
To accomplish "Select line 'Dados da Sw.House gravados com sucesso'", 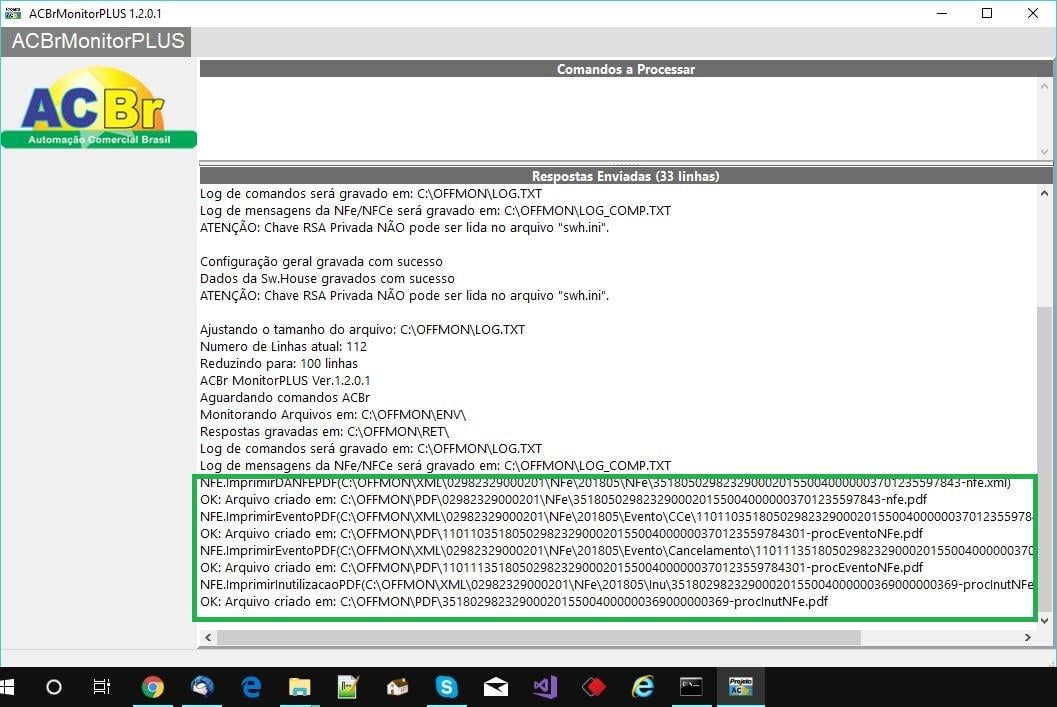I will (x=327, y=278).
